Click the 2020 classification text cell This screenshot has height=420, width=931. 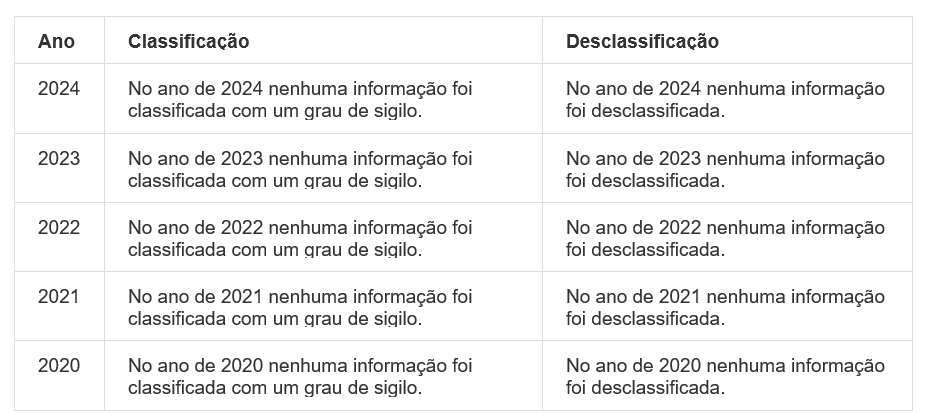(300, 376)
